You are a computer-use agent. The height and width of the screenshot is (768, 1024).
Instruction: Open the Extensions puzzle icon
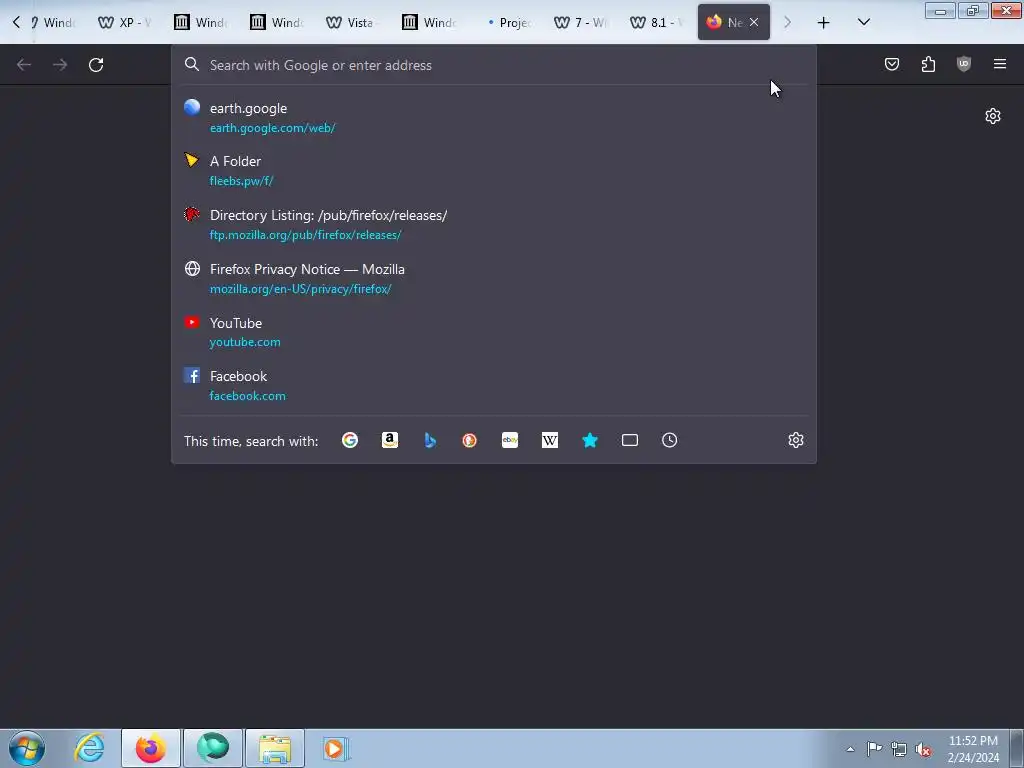click(x=928, y=64)
